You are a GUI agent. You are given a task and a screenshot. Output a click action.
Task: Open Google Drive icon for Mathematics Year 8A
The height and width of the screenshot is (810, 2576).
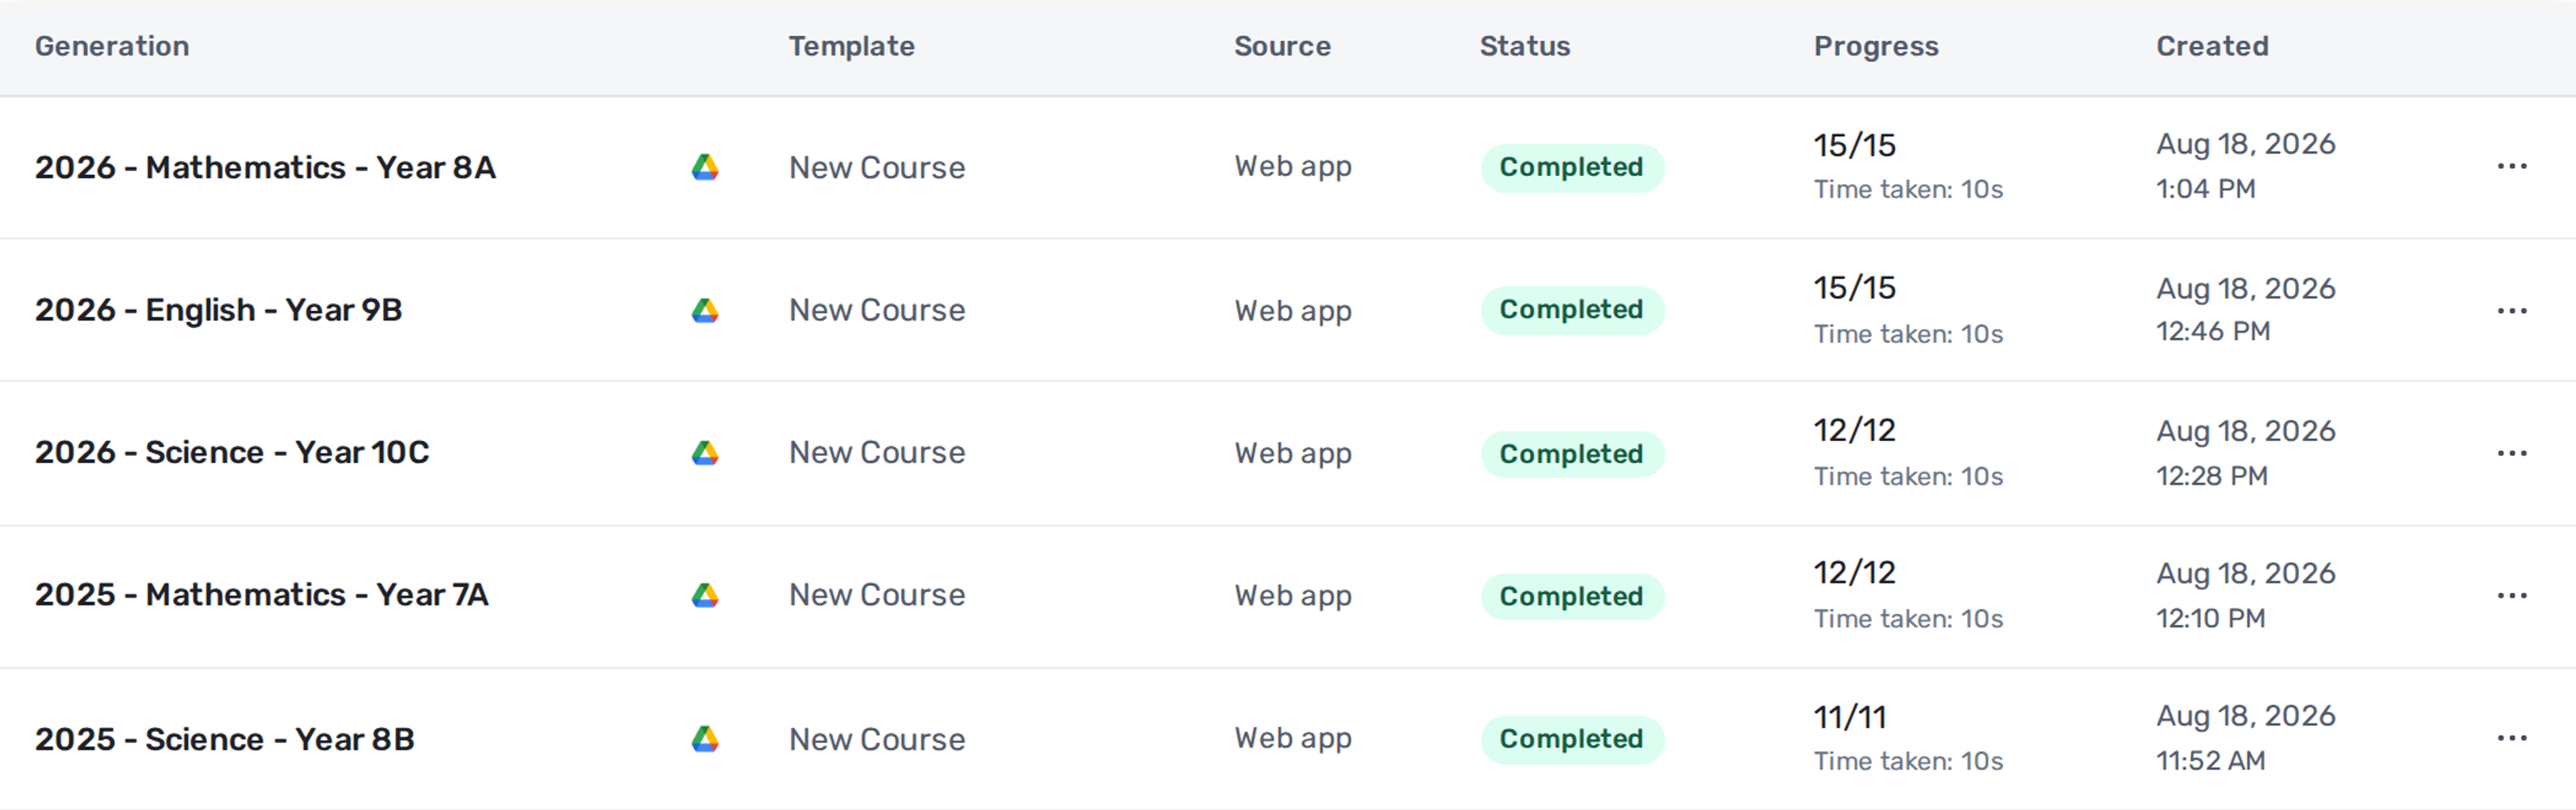705,167
